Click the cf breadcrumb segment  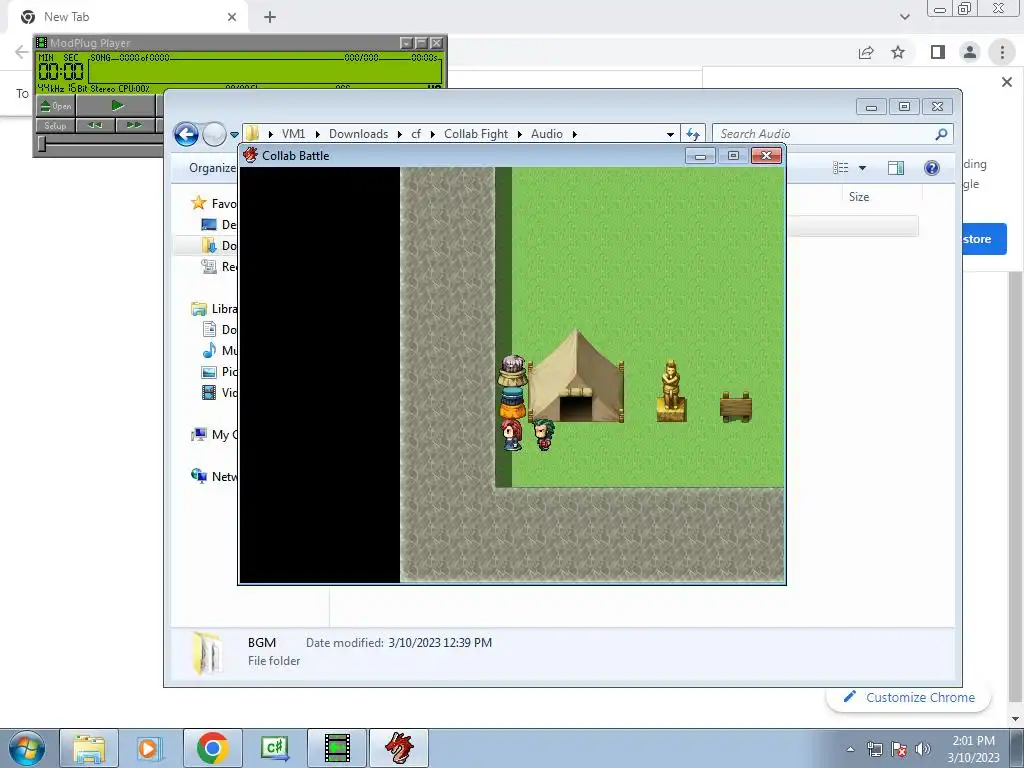point(416,134)
